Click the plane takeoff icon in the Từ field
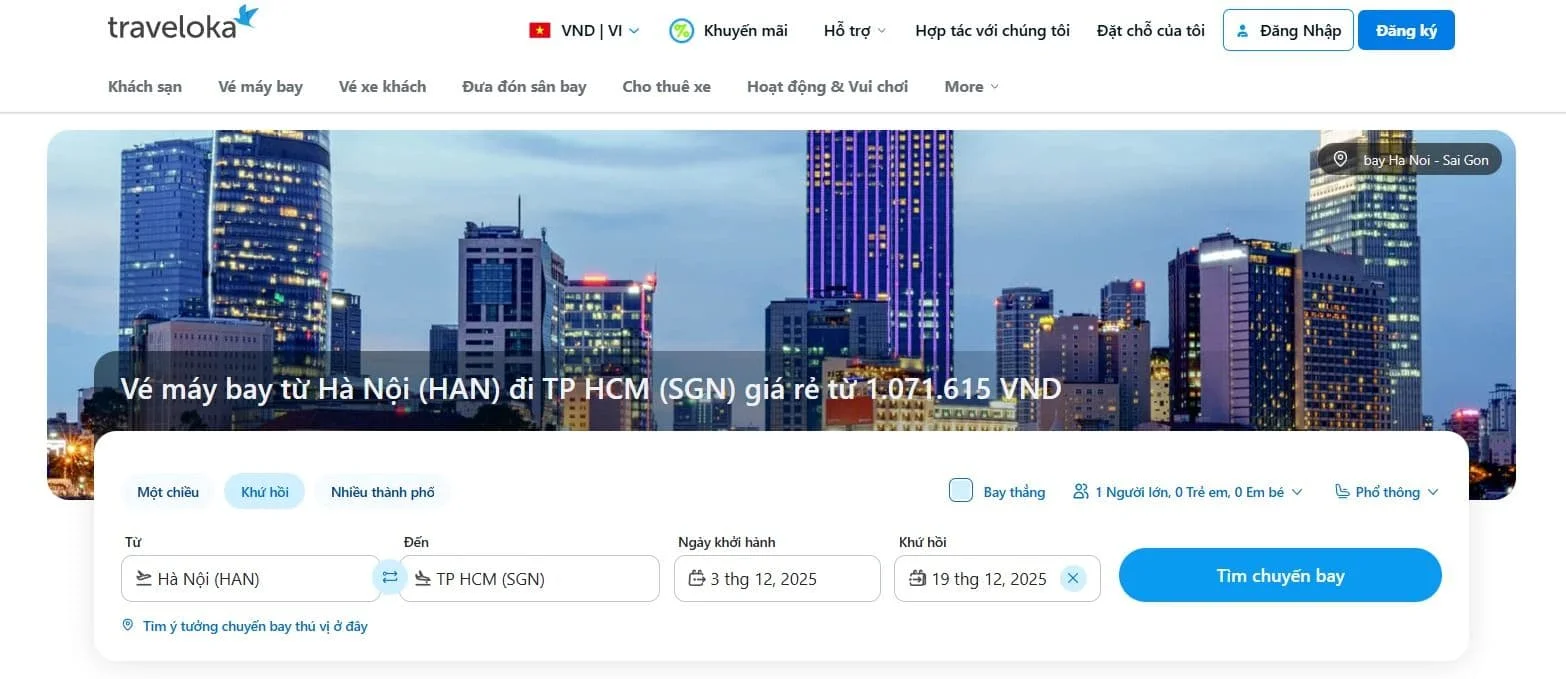 click(142, 578)
